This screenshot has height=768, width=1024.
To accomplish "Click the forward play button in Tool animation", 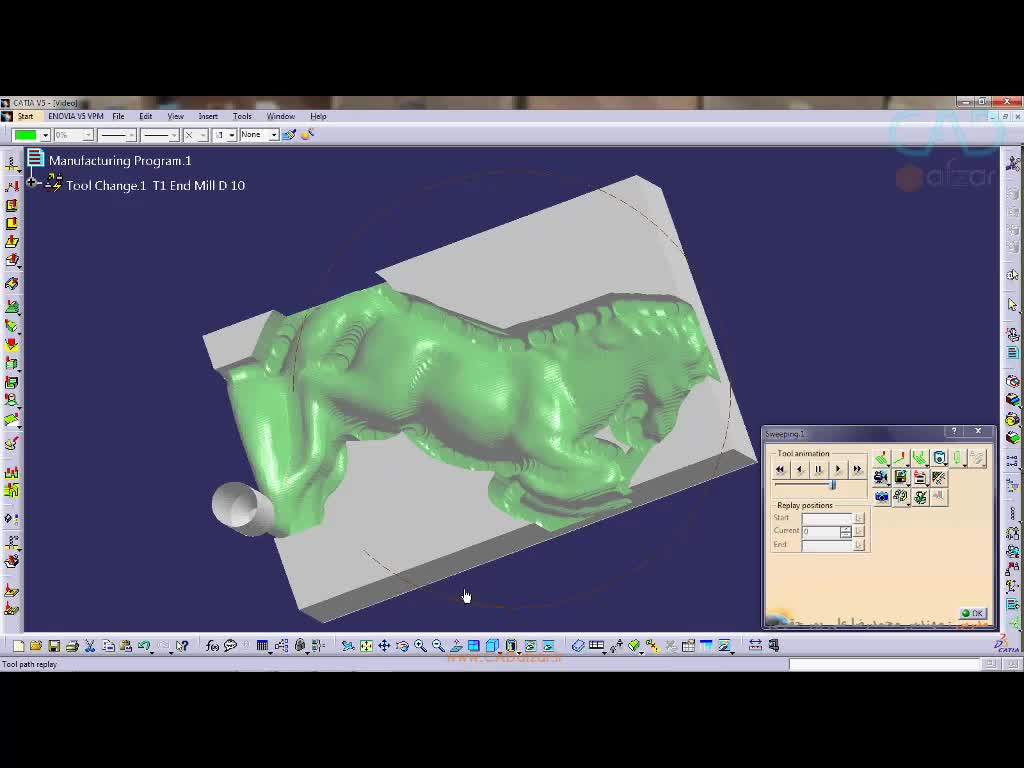I will coord(838,469).
